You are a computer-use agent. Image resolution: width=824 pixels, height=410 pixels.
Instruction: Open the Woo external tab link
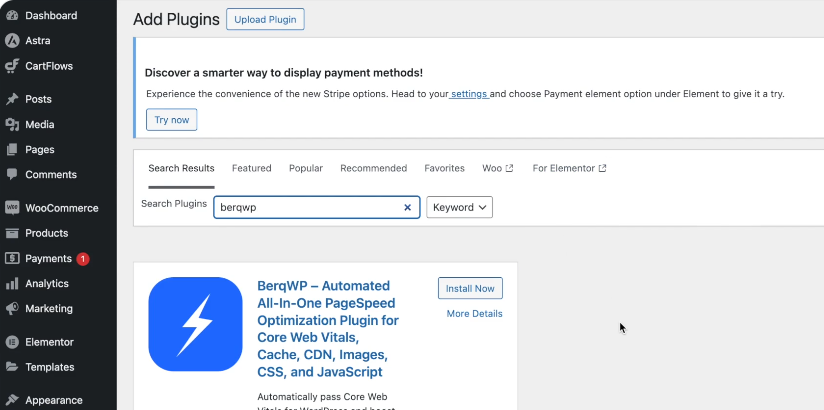pos(498,168)
